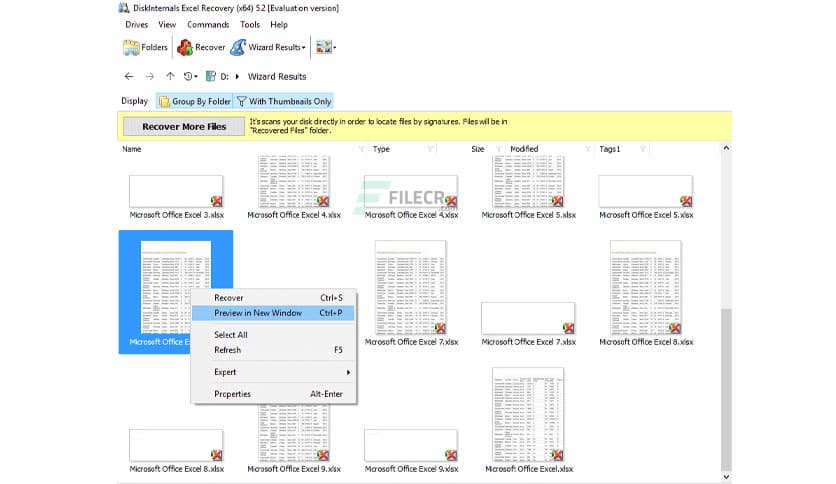Click the Wizard Results wand icon

[x=238, y=47]
